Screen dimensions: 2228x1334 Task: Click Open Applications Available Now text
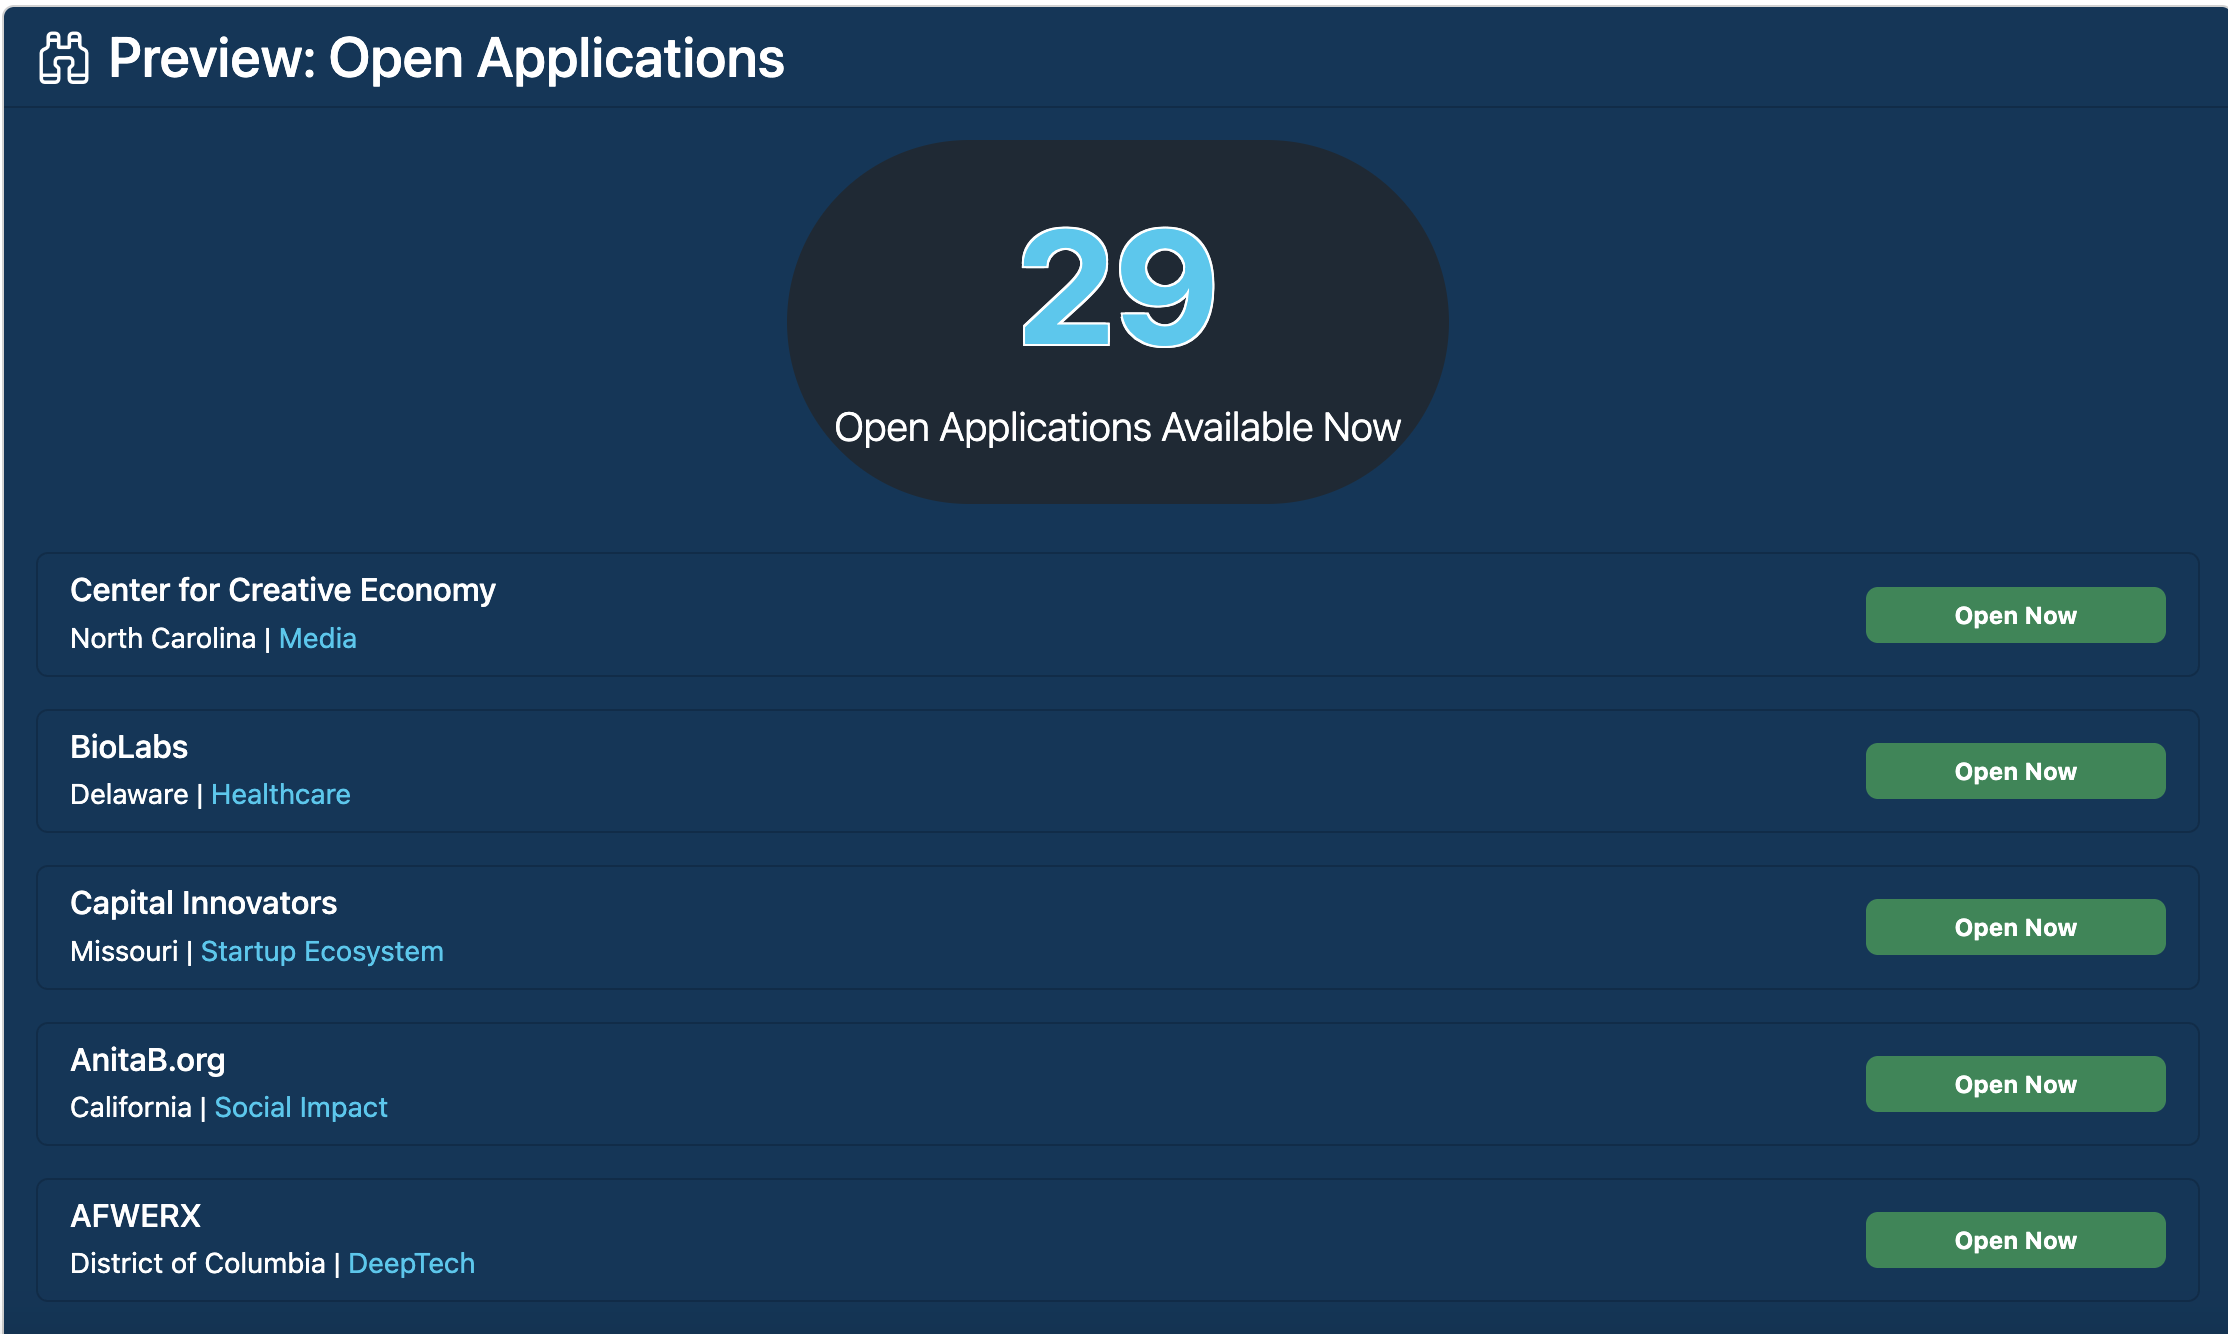tap(1117, 428)
